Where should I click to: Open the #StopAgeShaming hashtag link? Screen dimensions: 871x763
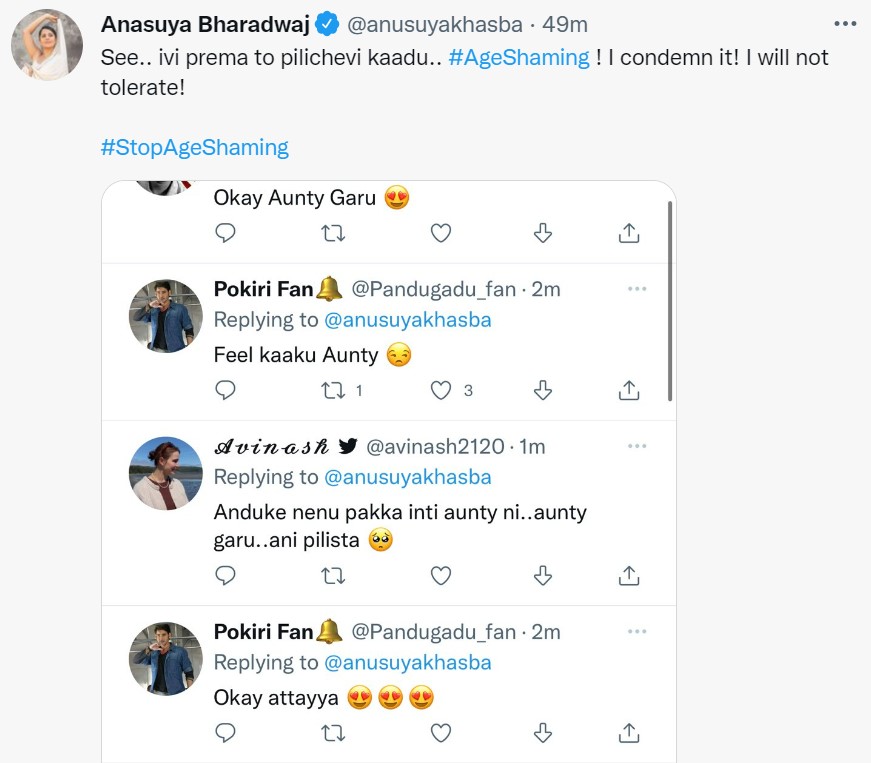coord(195,148)
